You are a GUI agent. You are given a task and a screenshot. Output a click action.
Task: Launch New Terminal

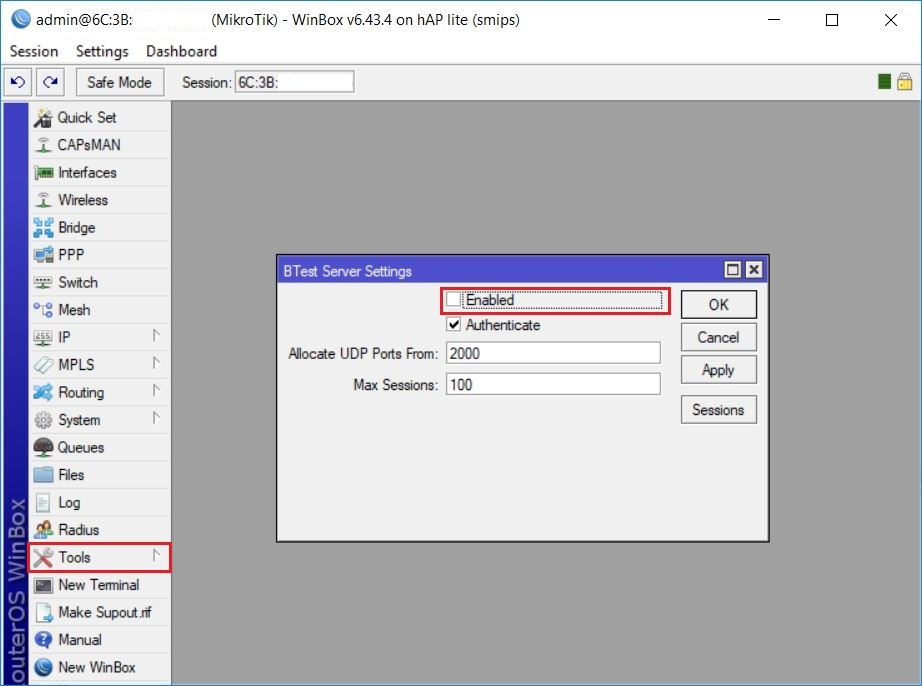click(x=99, y=585)
